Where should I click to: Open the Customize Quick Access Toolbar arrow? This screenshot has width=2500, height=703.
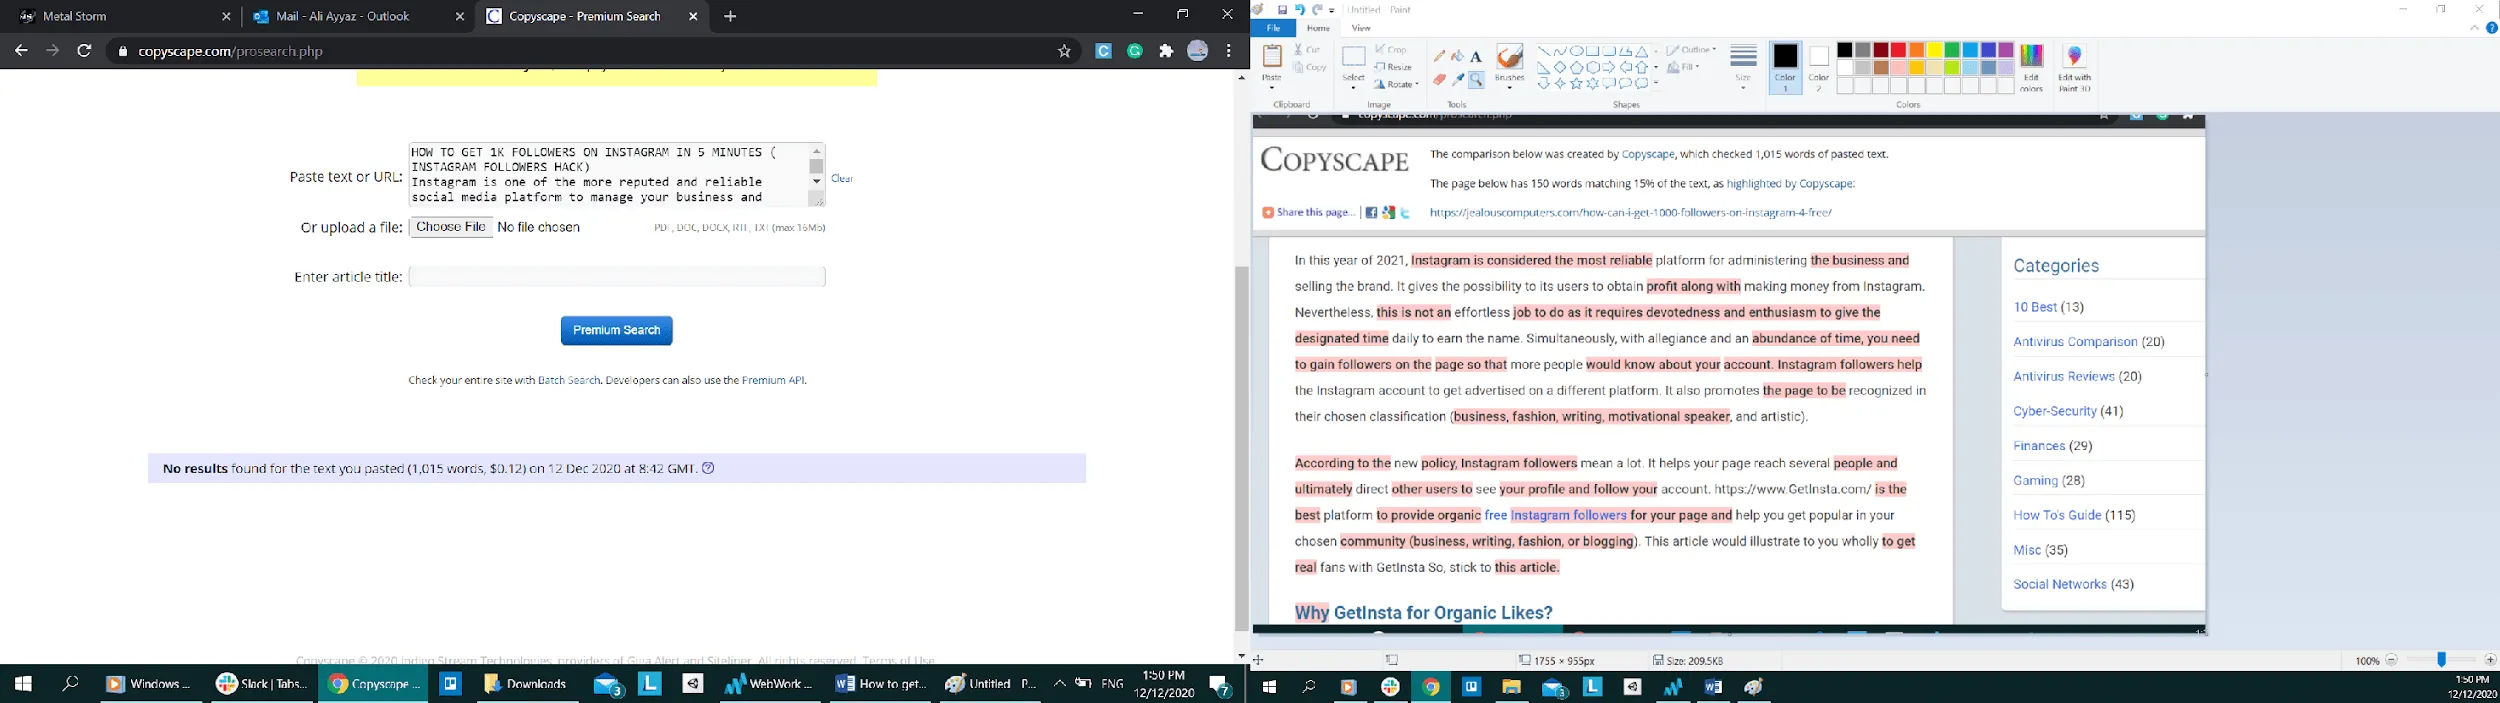click(1332, 11)
